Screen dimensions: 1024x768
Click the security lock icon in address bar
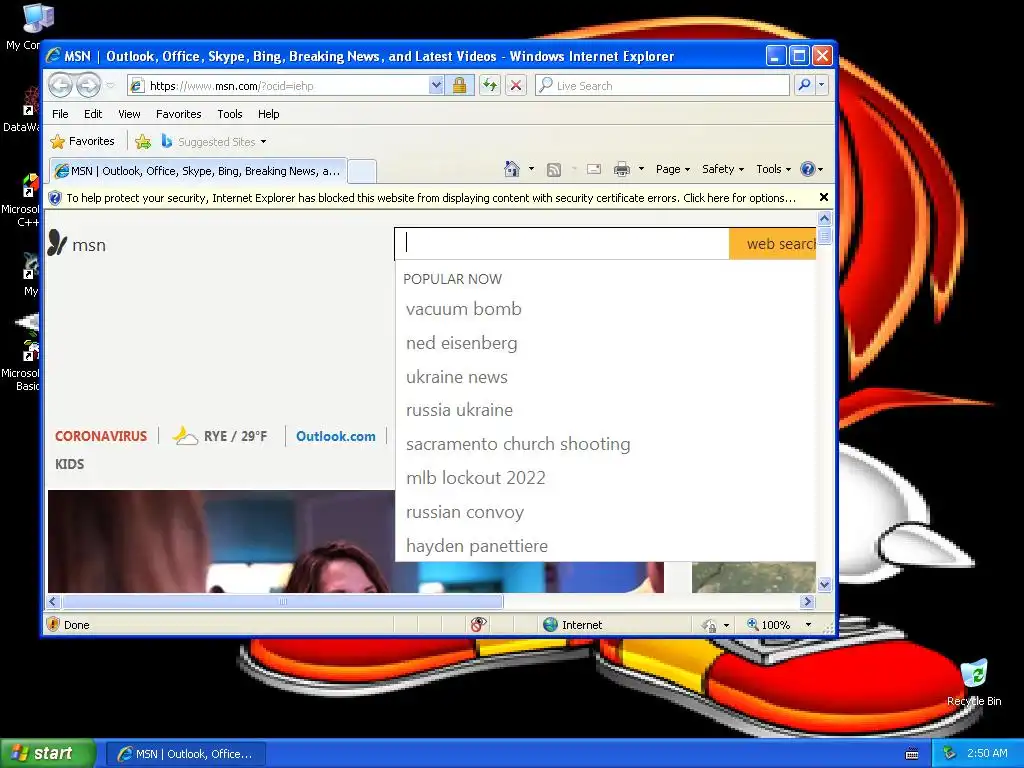click(459, 86)
